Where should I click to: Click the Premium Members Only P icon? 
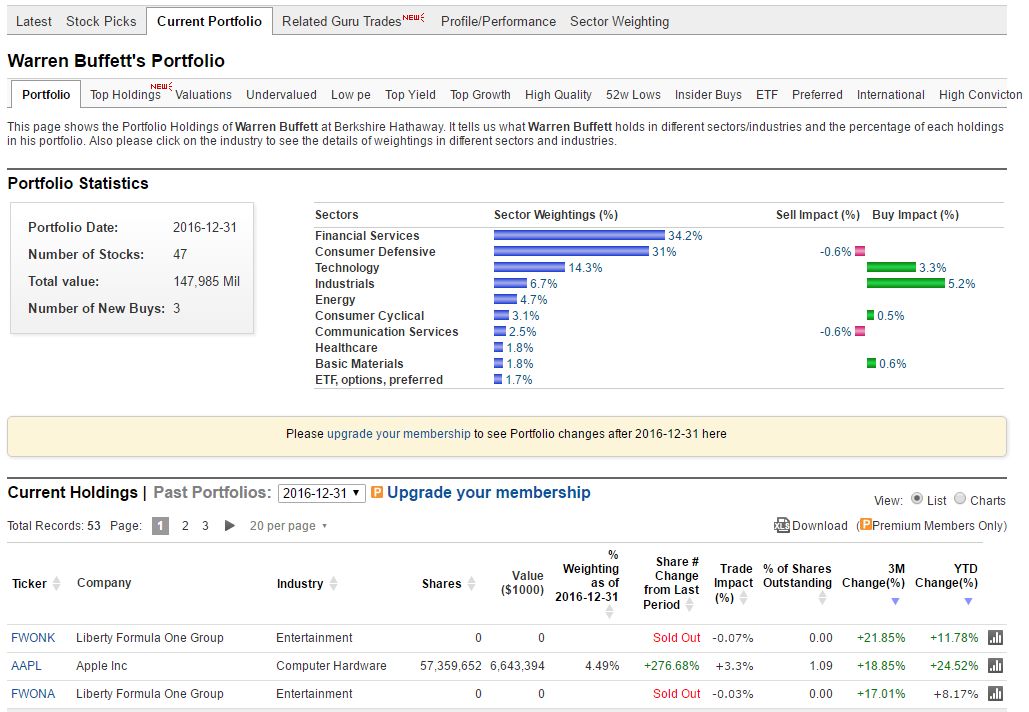pos(866,524)
